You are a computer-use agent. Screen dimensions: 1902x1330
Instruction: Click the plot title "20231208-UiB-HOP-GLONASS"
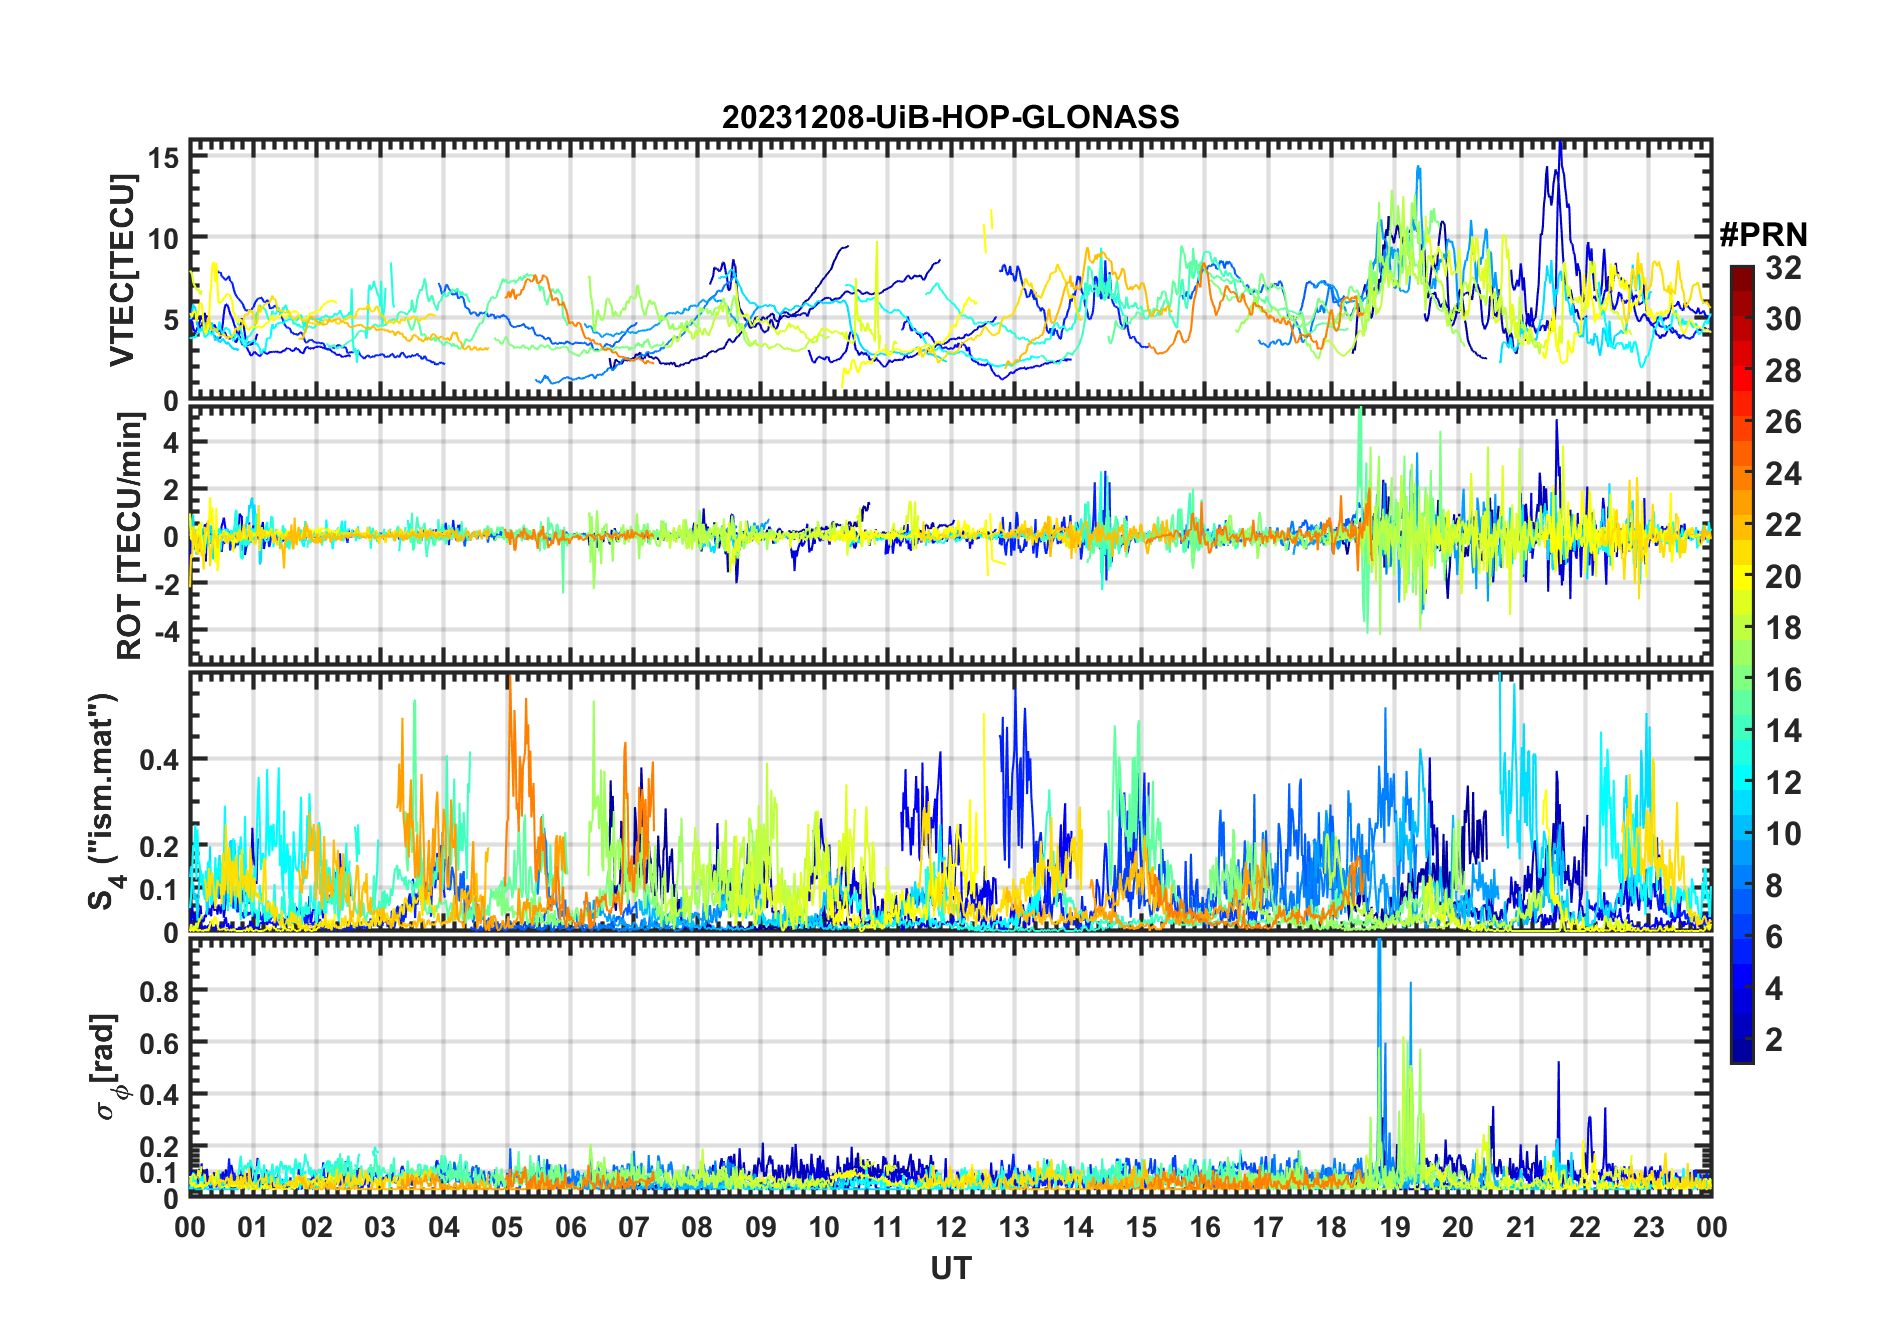point(950,117)
